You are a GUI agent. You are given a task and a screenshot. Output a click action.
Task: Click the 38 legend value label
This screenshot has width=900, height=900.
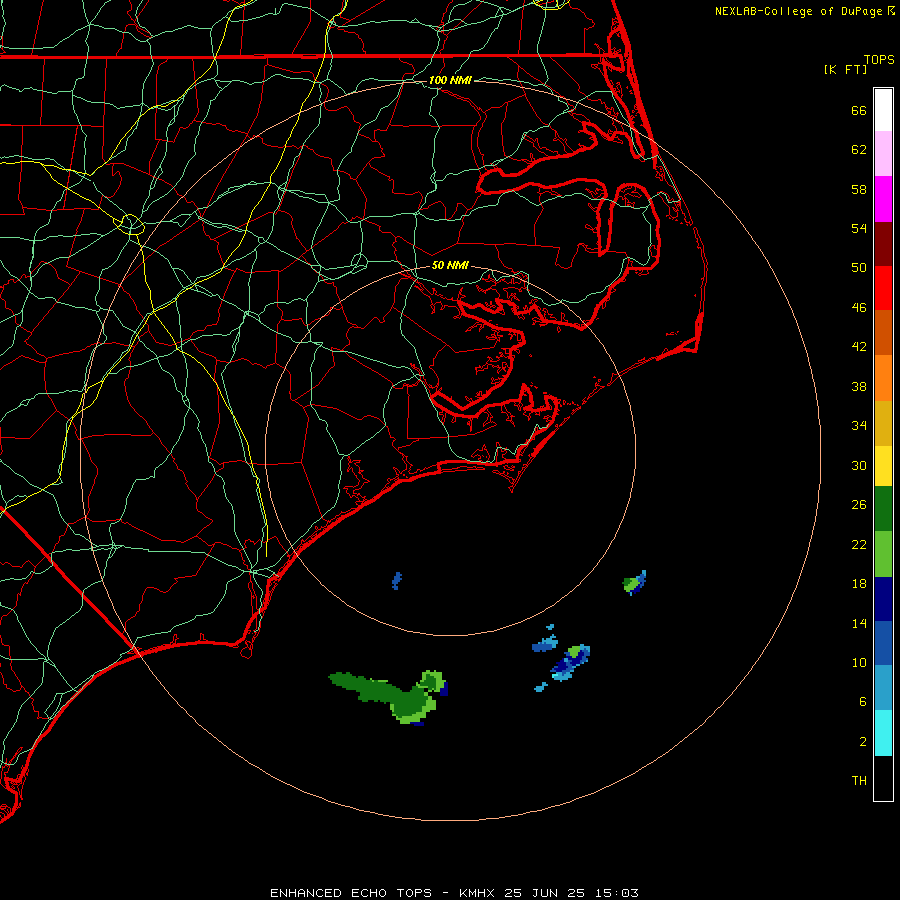(x=859, y=387)
